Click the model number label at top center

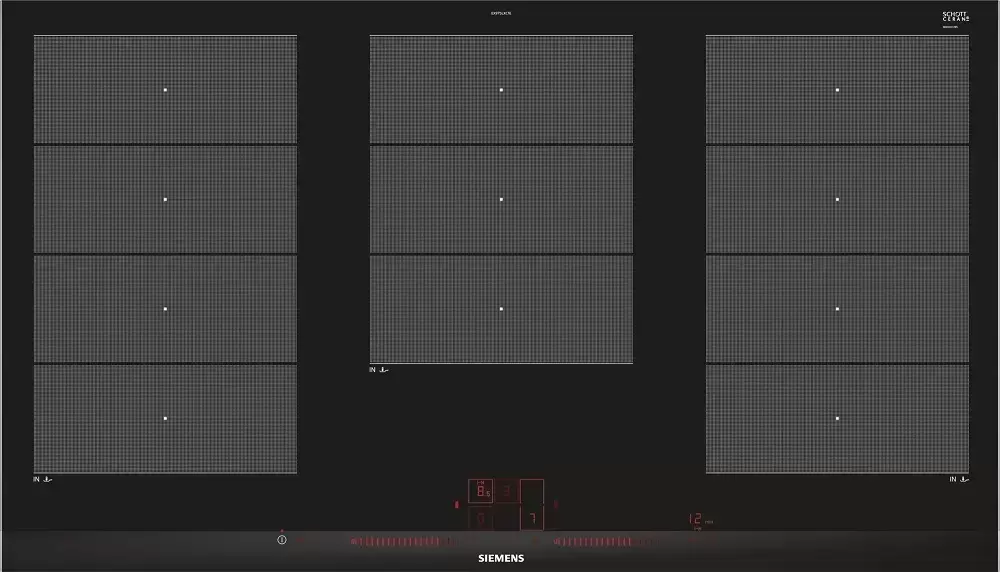[x=501, y=12]
